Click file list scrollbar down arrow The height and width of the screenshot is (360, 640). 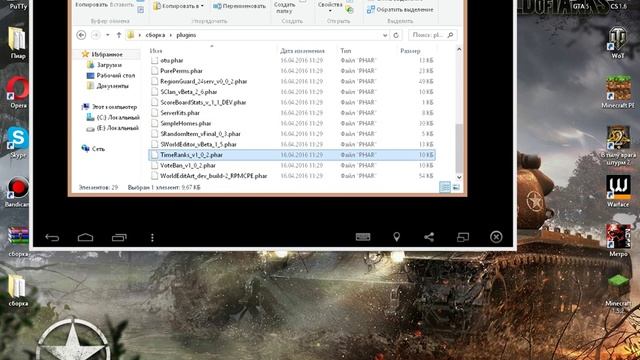click(x=459, y=177)
